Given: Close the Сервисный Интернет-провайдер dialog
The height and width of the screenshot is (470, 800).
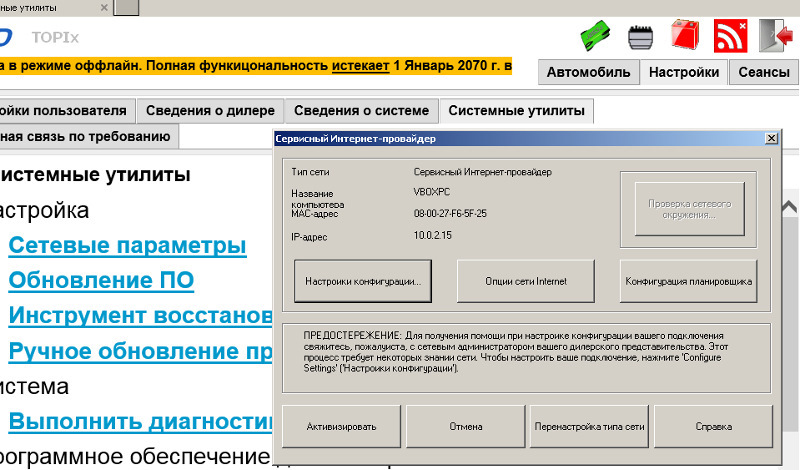Looking at the screenshot, I should click(771, 138).
